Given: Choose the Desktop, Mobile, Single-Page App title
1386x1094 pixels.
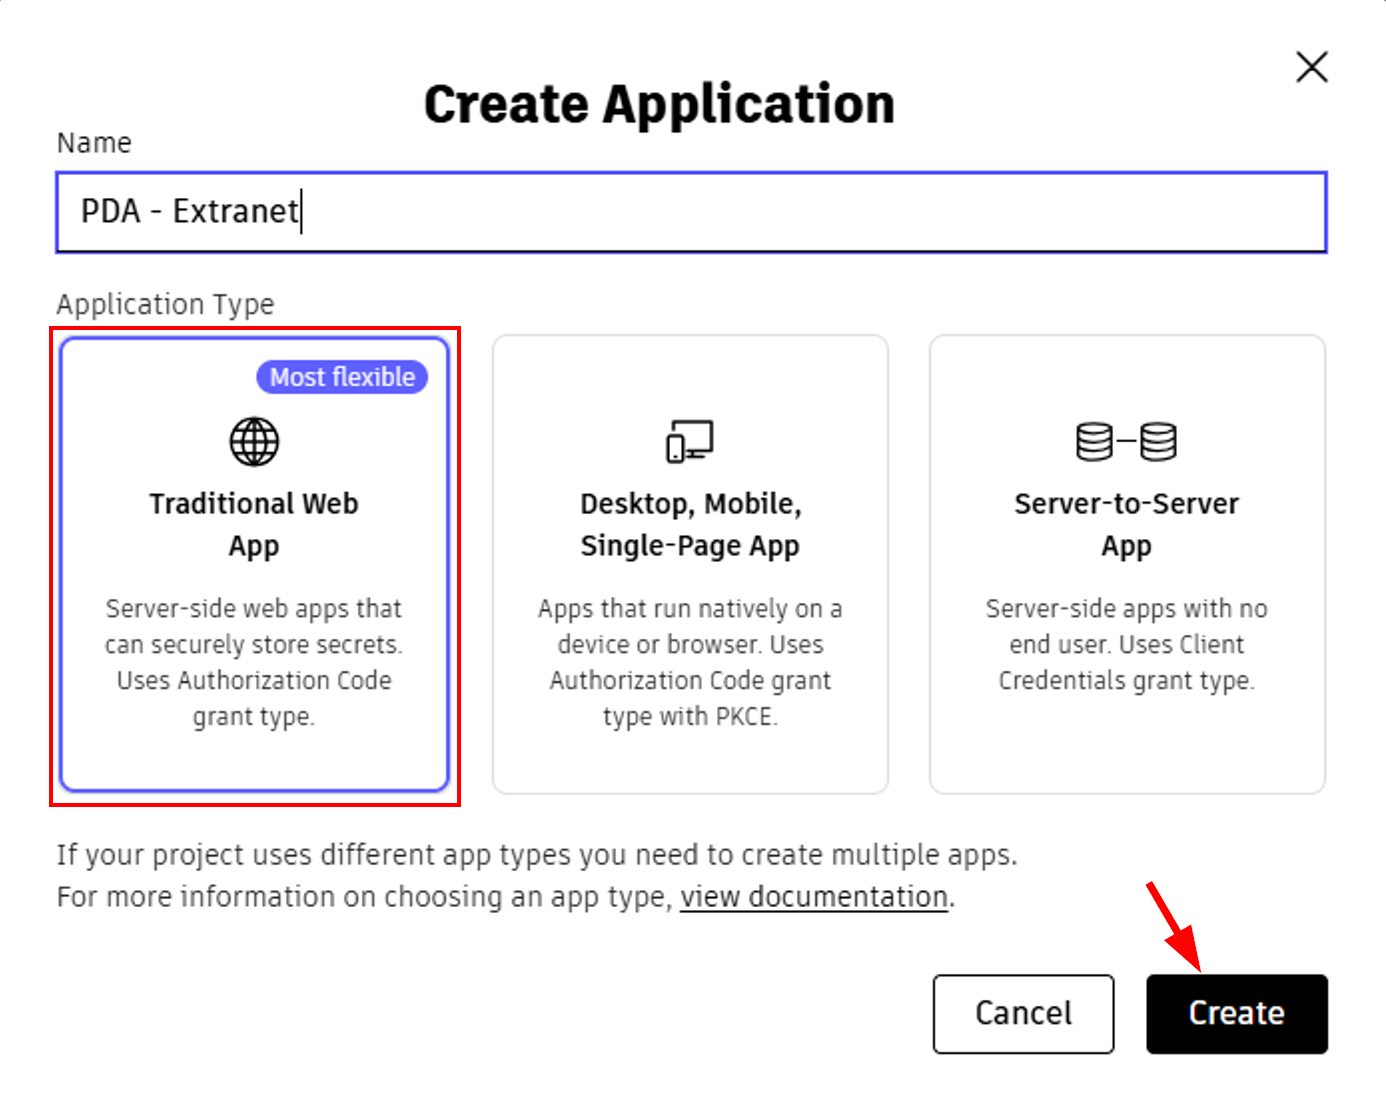Looking at the screenshot, I should coord(690,524).
